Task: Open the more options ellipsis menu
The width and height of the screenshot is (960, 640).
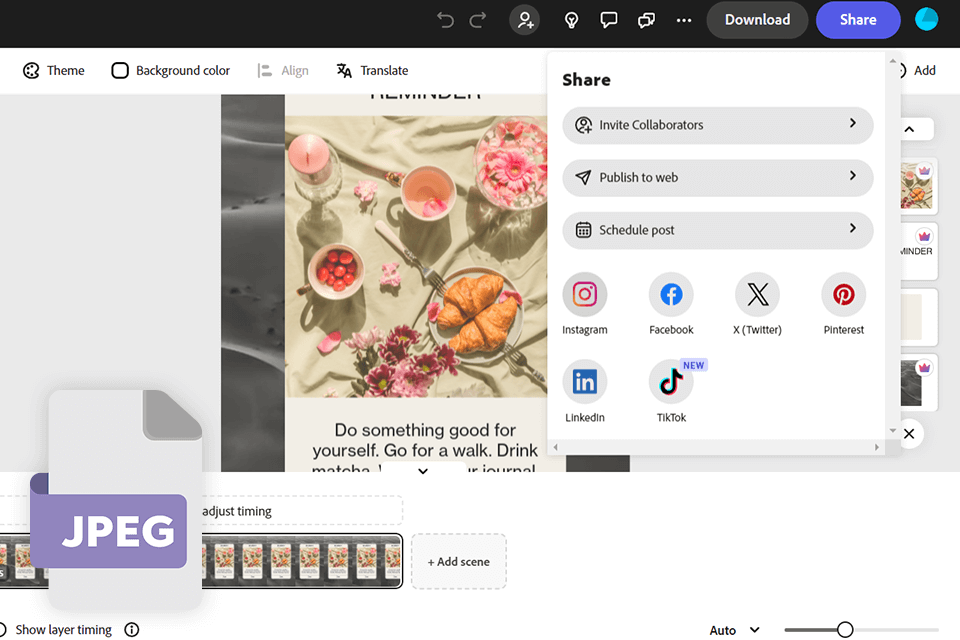Action: coord(684,20)
